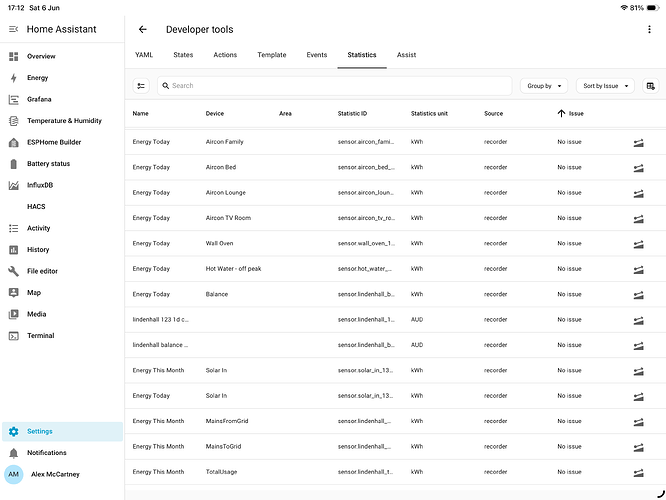Switch to the Template tab
The height and width of the screenshot is (500, 666).
pyautogui.click(x=272, y=55)
